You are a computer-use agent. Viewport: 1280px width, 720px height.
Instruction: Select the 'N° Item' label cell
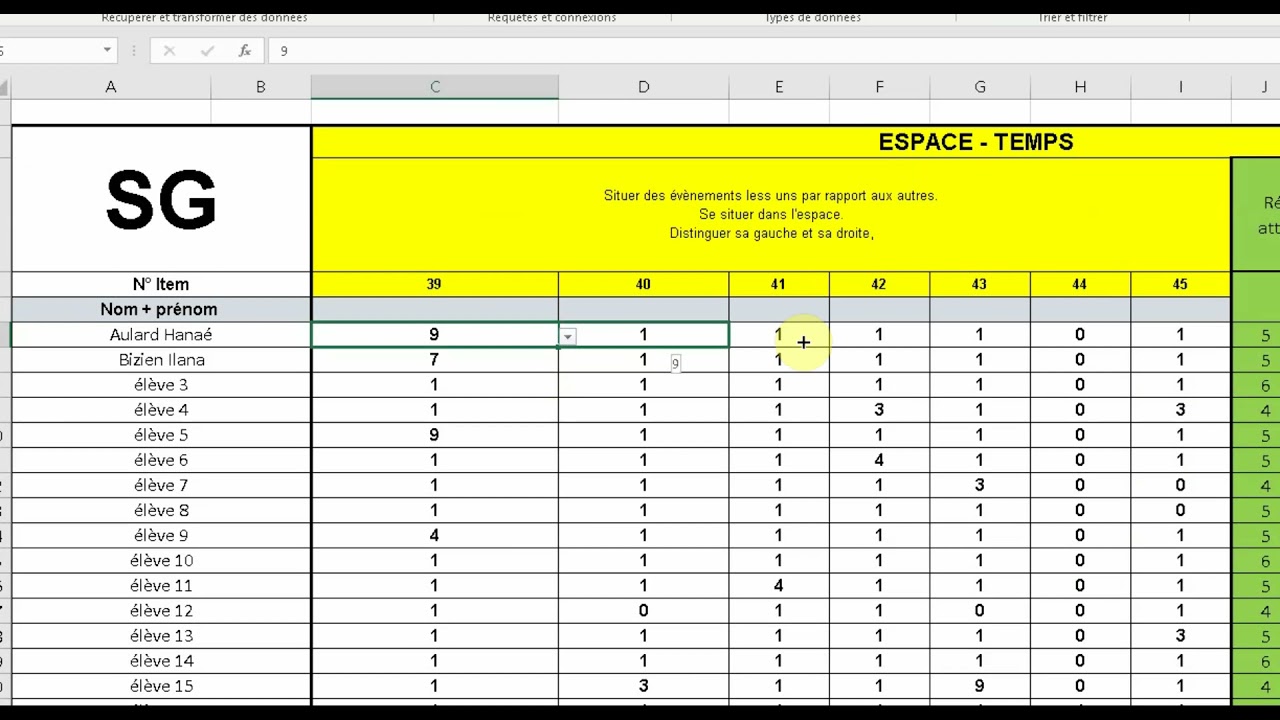pyautogui.click(x=161, y=284)
